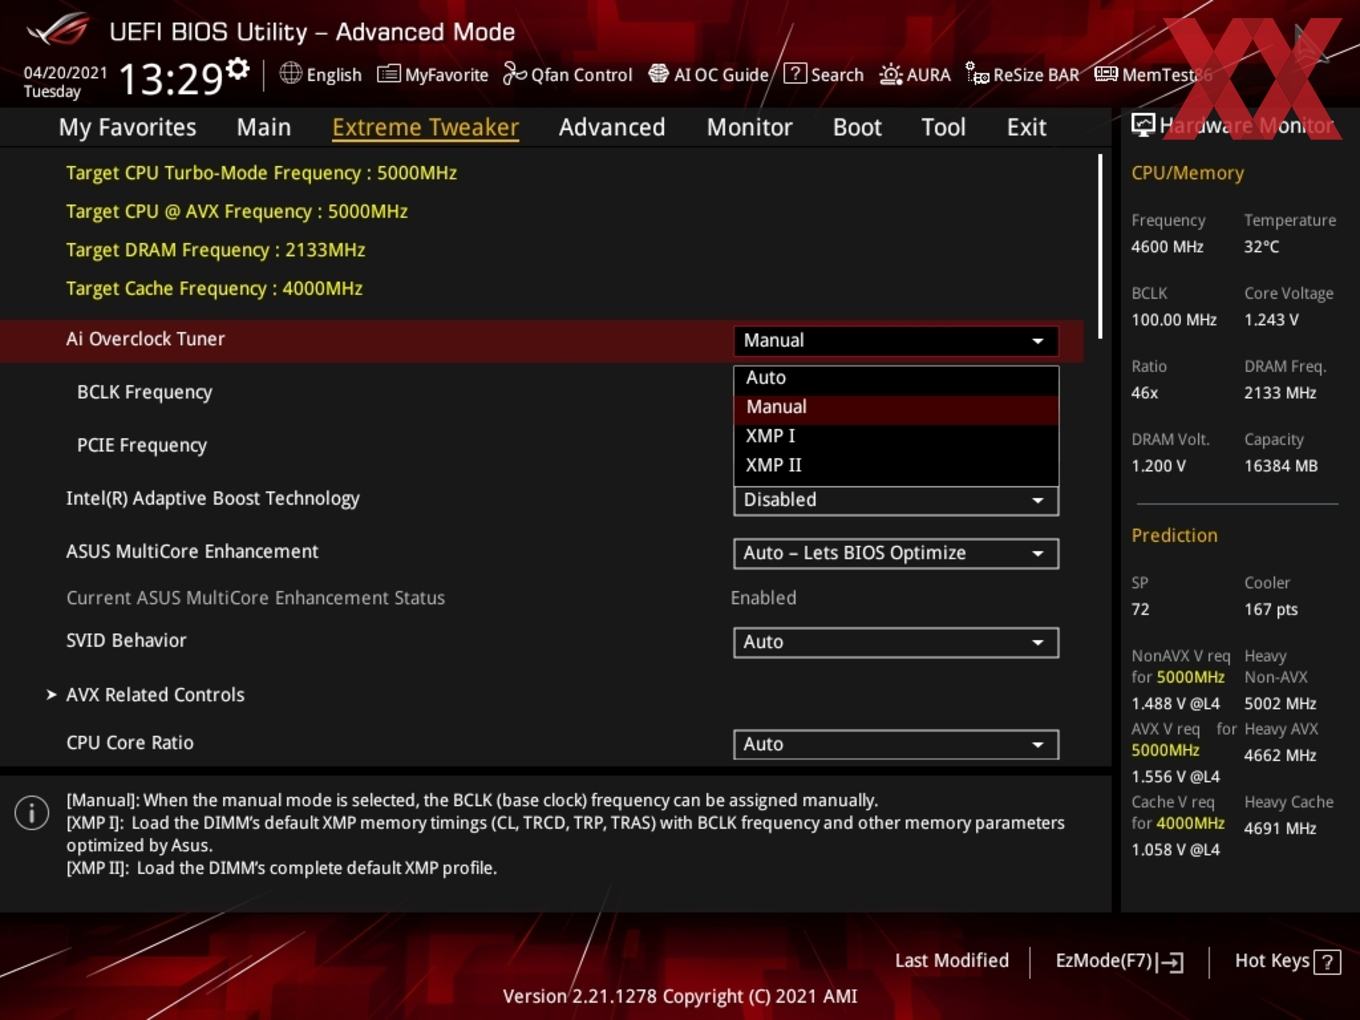Click Target CPU @ AVX Frequency text
This screenshot has width=1360, height=1020.
tap(237, 211)
